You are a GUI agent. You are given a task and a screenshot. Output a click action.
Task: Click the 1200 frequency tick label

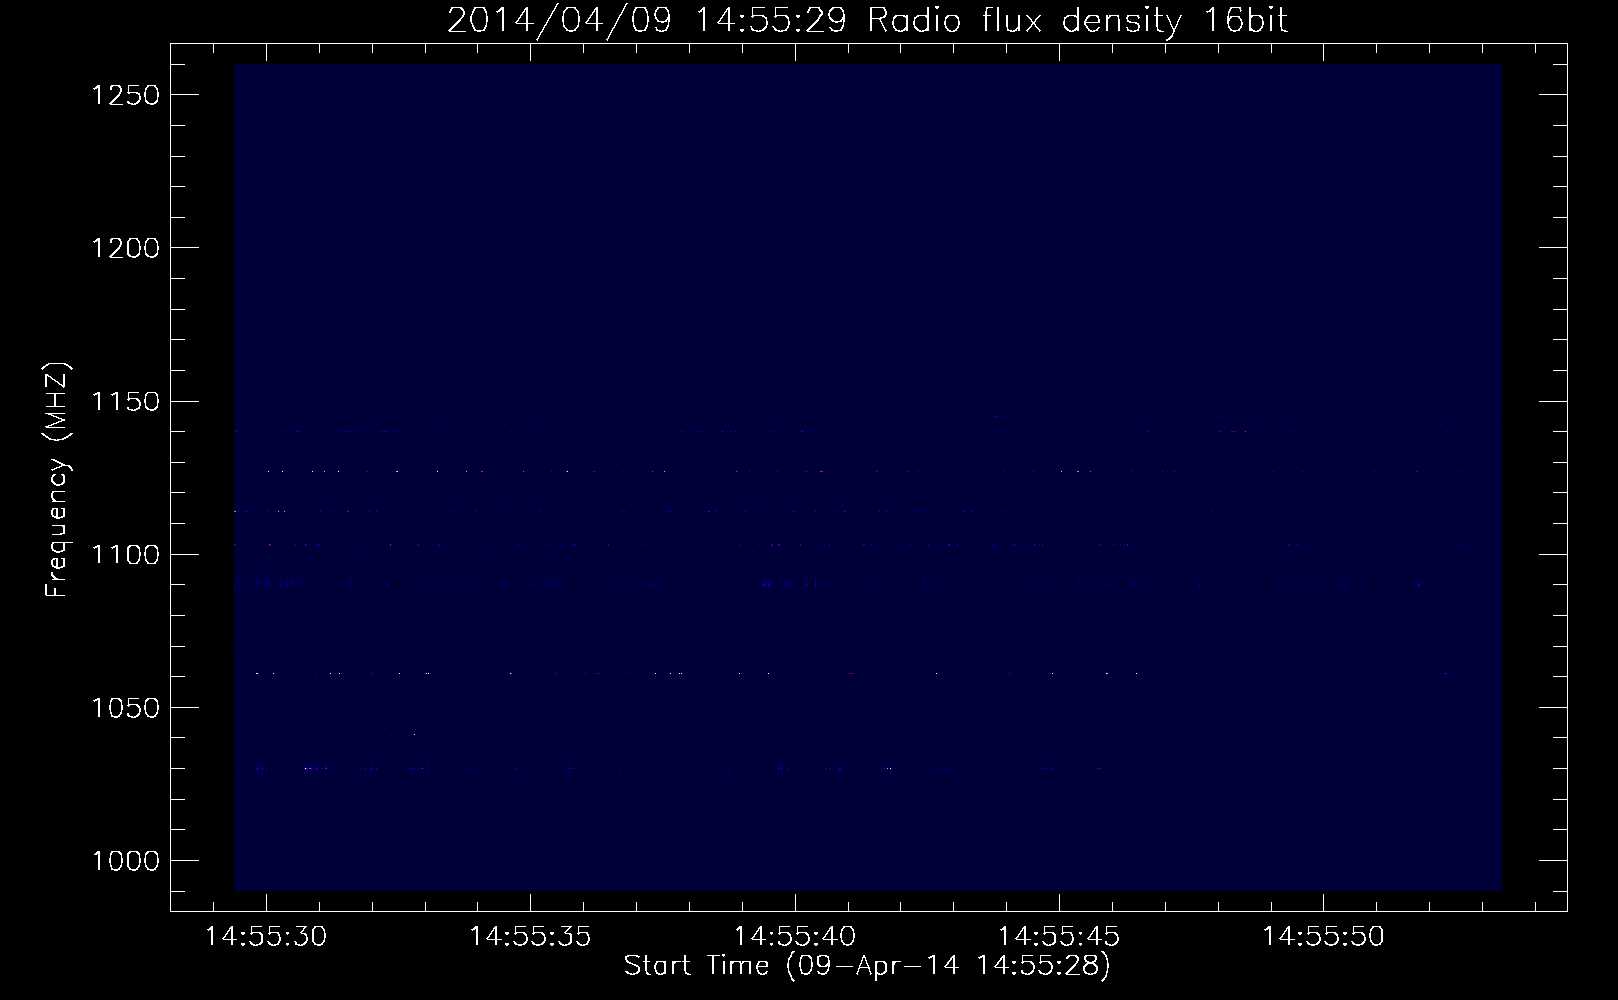point(125,248)
